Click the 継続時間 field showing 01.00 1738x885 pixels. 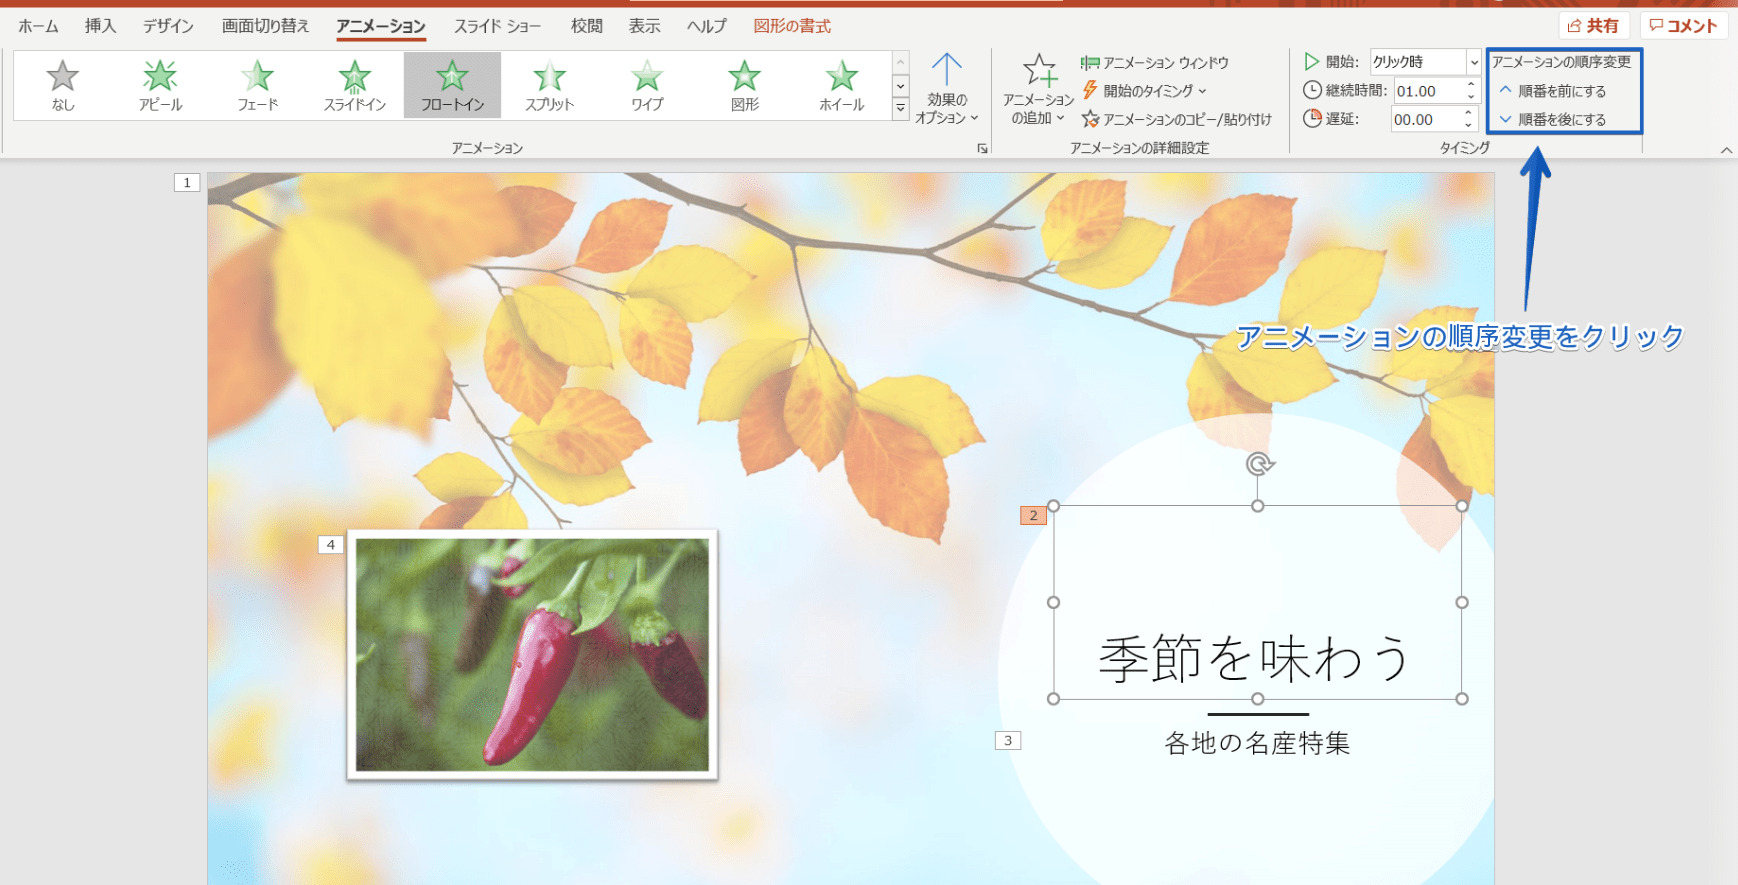tap(1429, 91)
